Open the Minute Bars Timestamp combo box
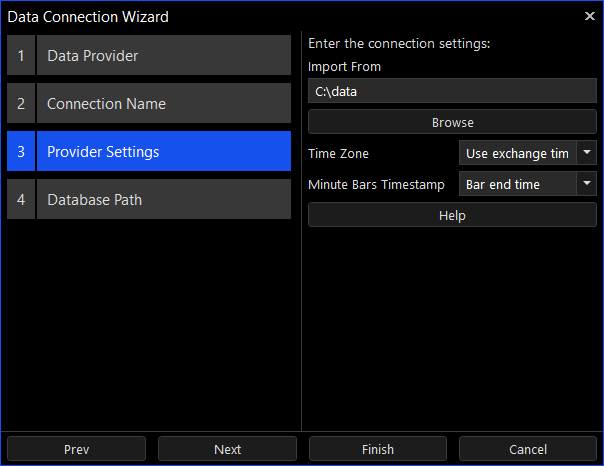 (517, 185)
